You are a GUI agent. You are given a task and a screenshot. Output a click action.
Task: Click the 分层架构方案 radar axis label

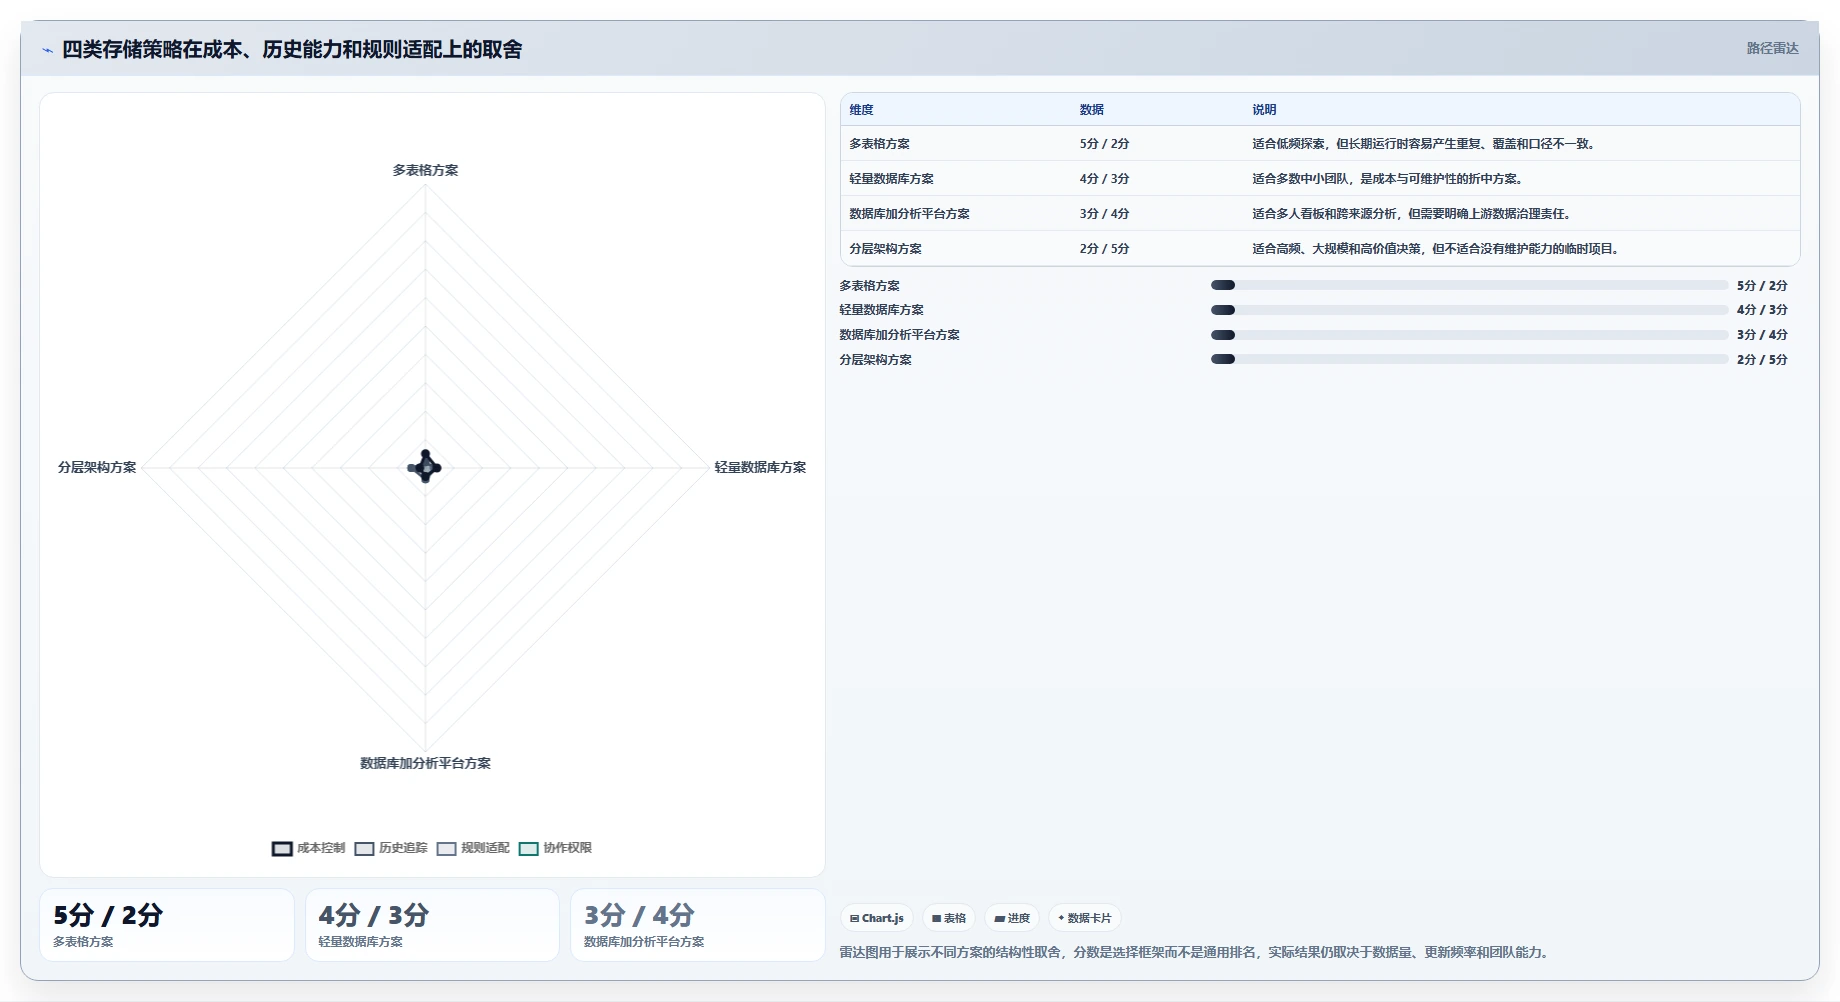coord(97,468)
